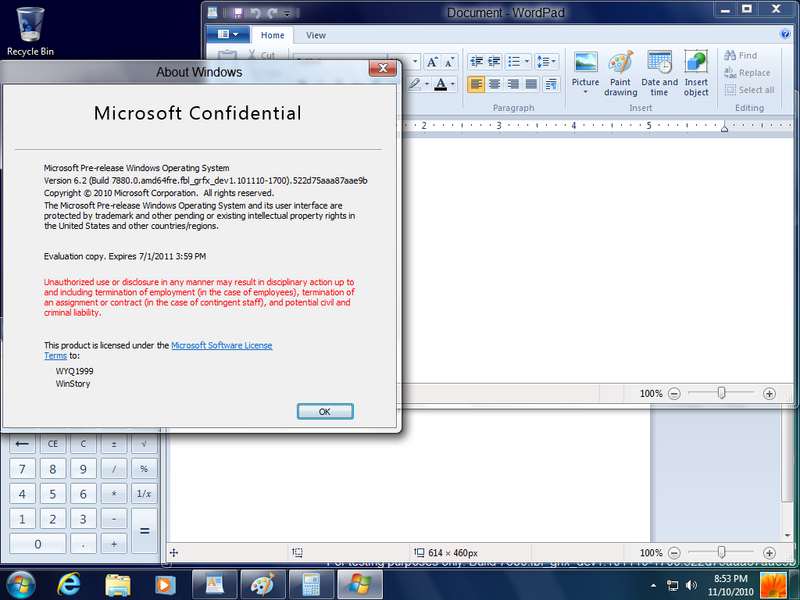The width and height of the screenshot is (800, 600).
Task: Click Grow font button in WordPad ribbon
Action: (x=432, y=62)
